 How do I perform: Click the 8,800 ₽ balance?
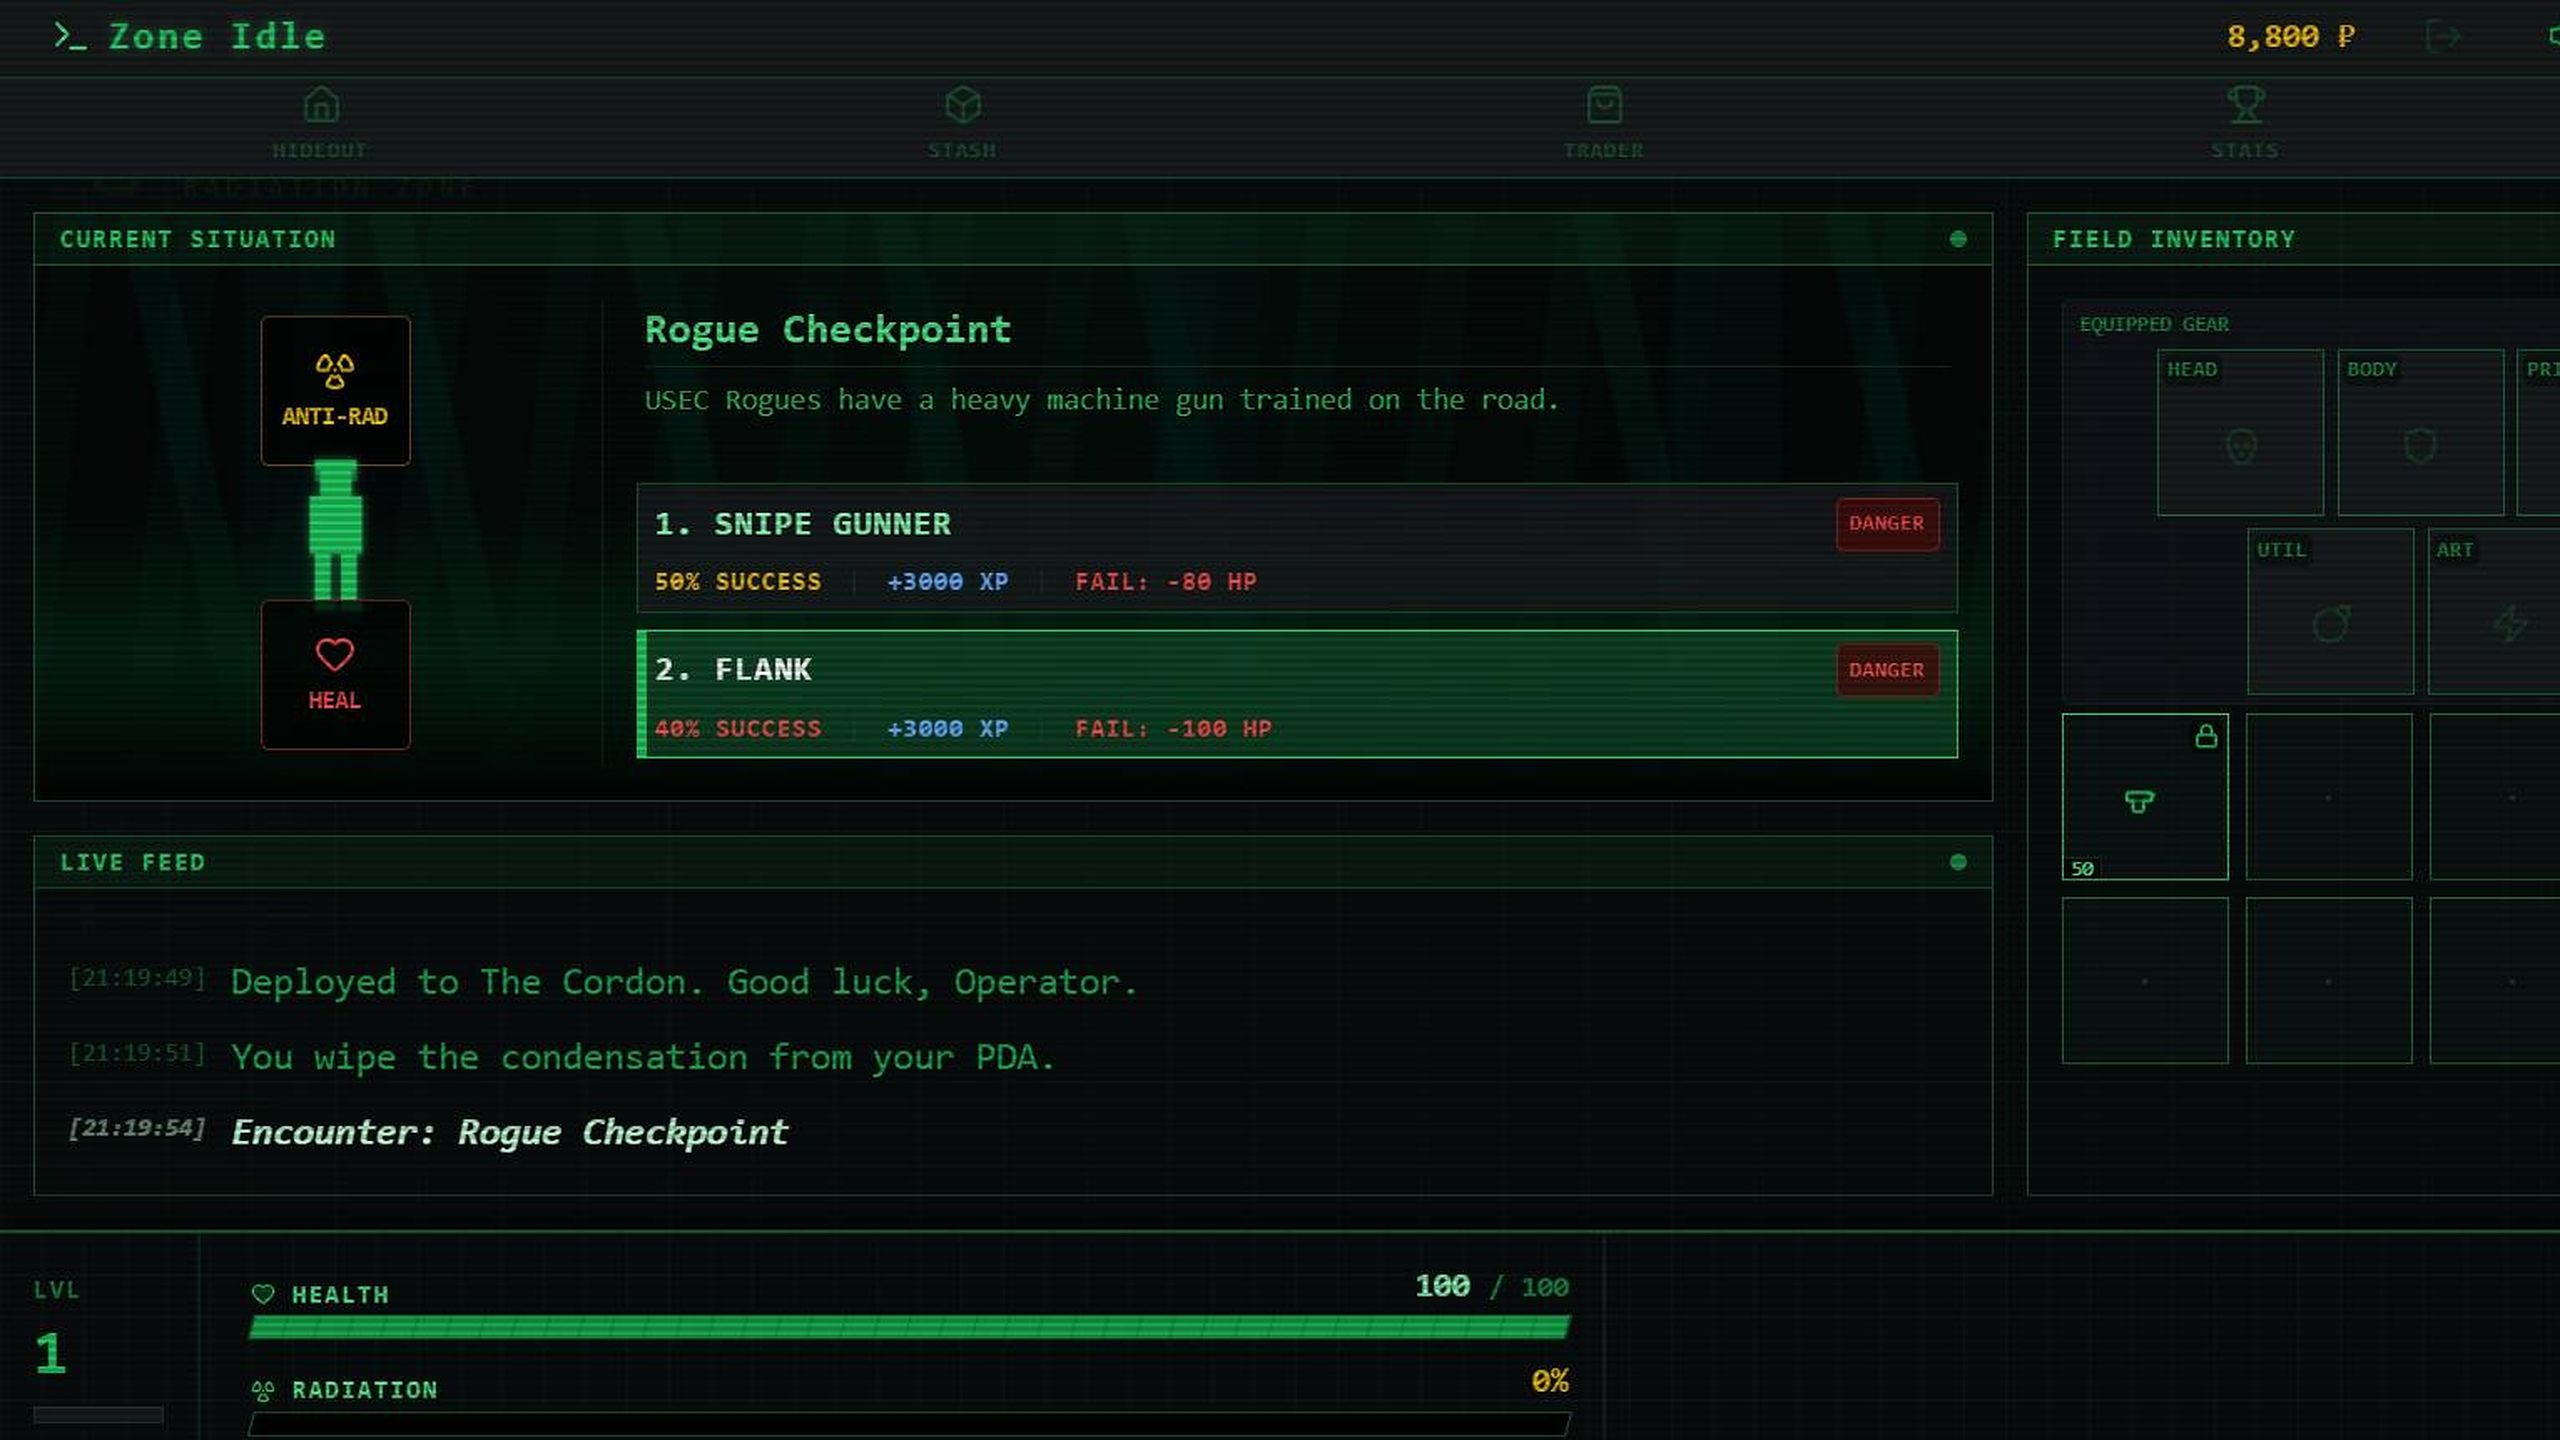tap(2290, 37)
